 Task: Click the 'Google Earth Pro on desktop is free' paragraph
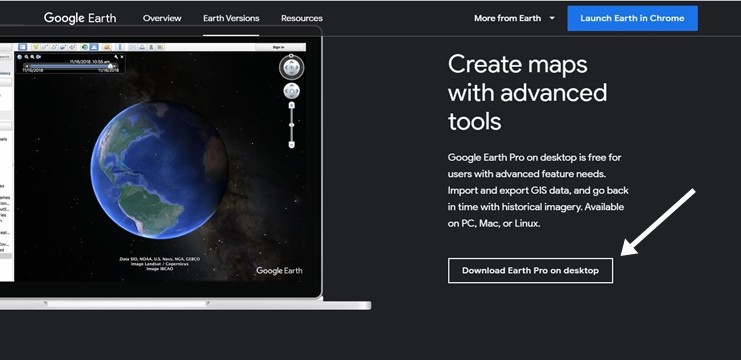tap(538, 190)
